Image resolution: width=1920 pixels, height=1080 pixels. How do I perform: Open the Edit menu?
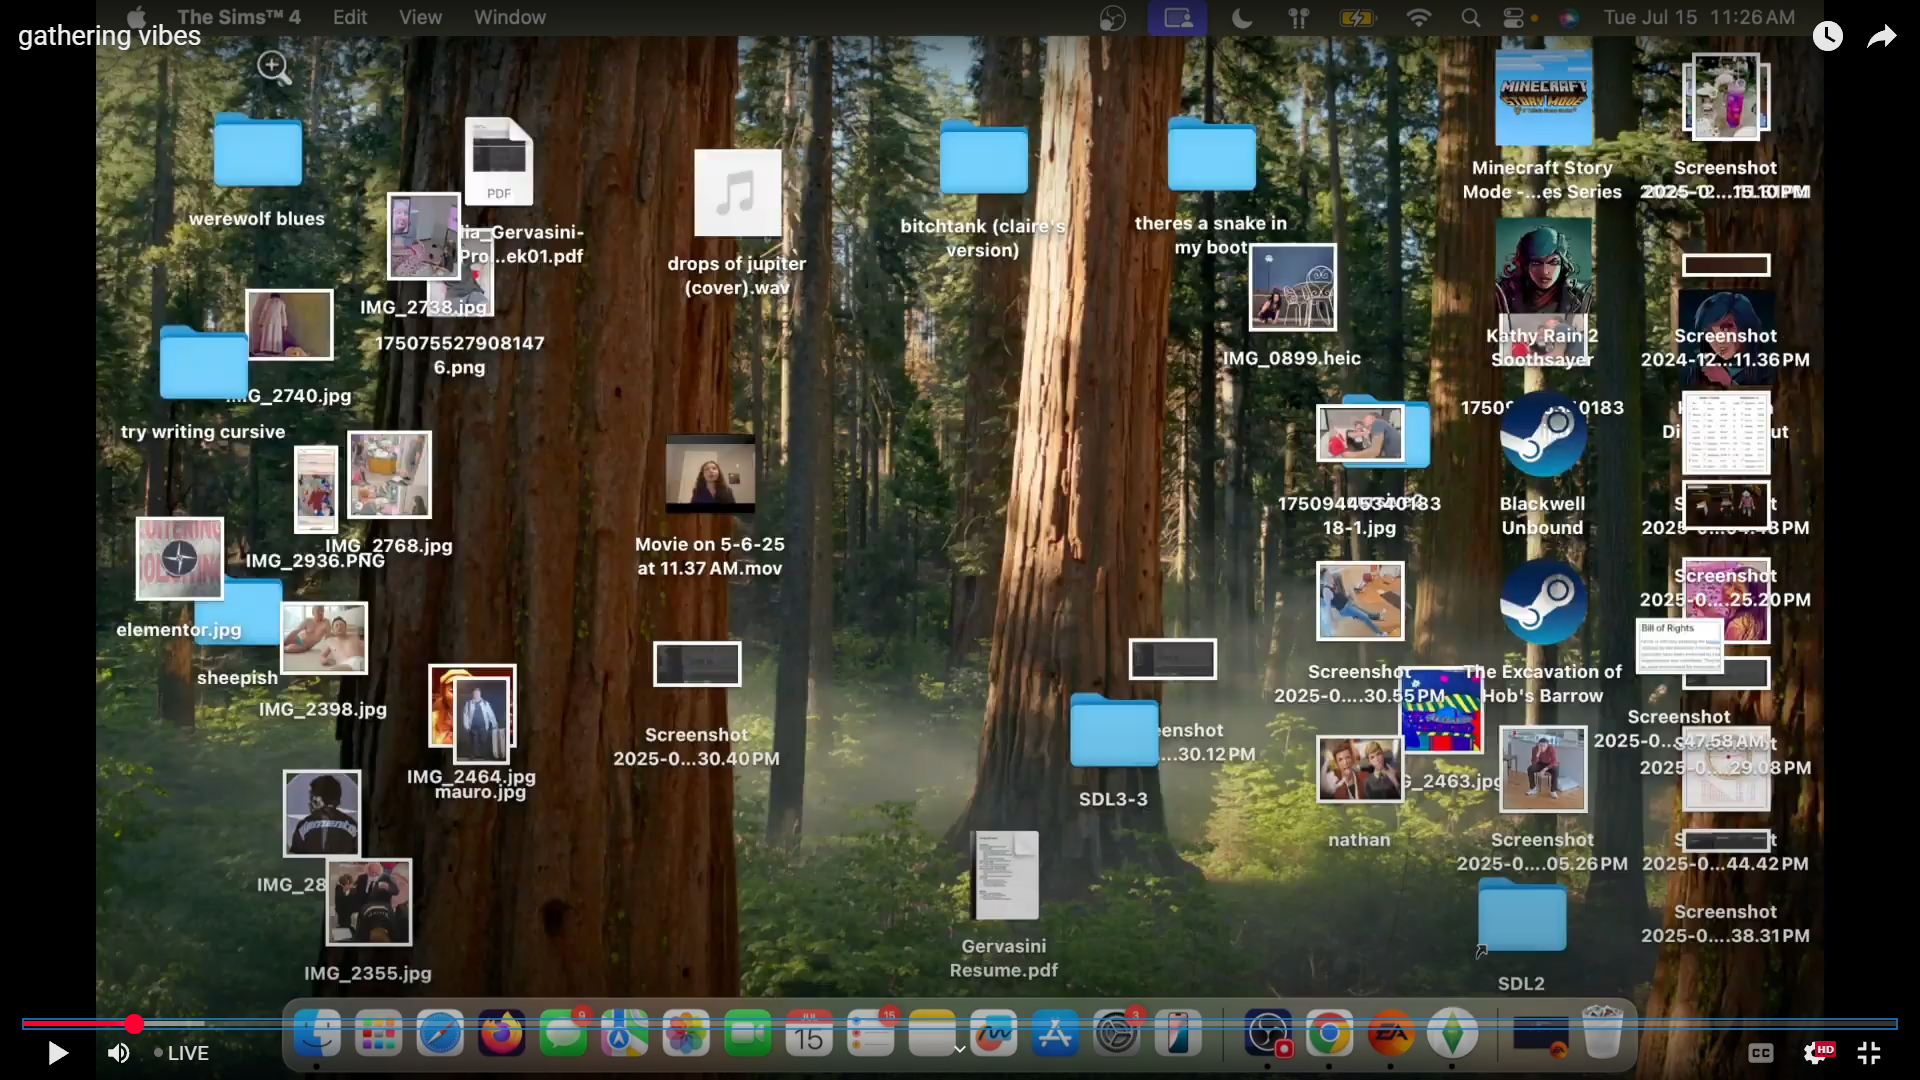(350, 17)
